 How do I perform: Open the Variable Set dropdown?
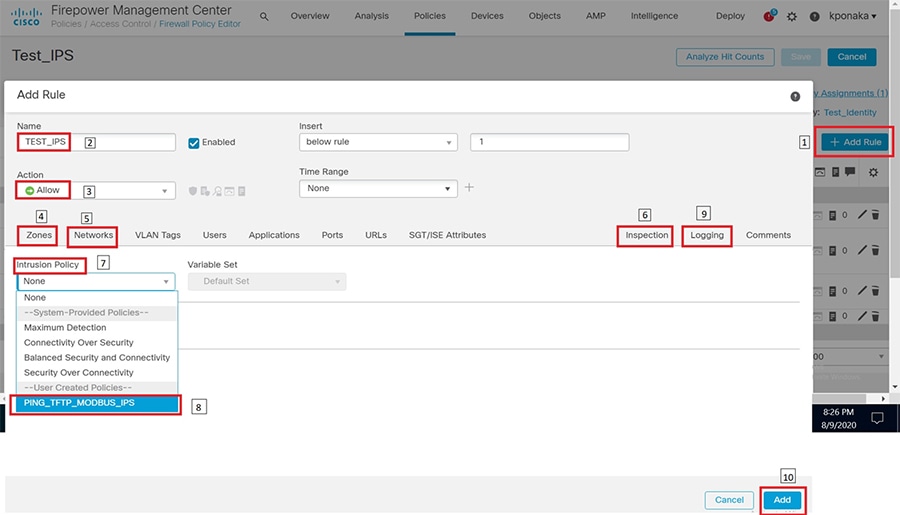coord(267,281)
